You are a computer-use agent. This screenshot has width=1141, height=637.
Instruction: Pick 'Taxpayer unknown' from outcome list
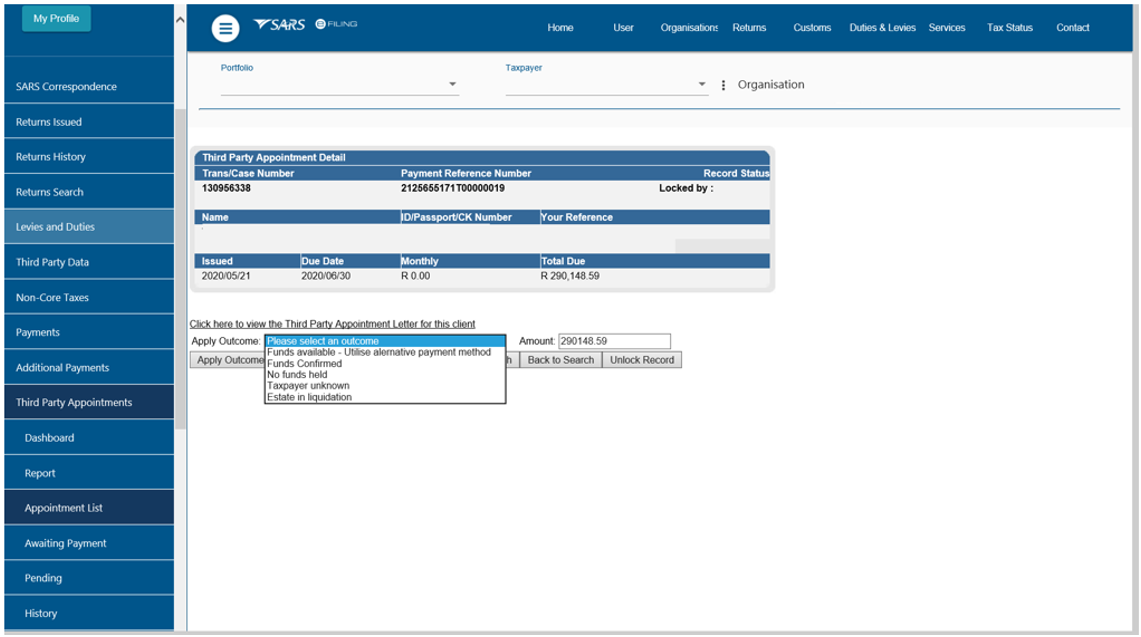click(308, 386)
